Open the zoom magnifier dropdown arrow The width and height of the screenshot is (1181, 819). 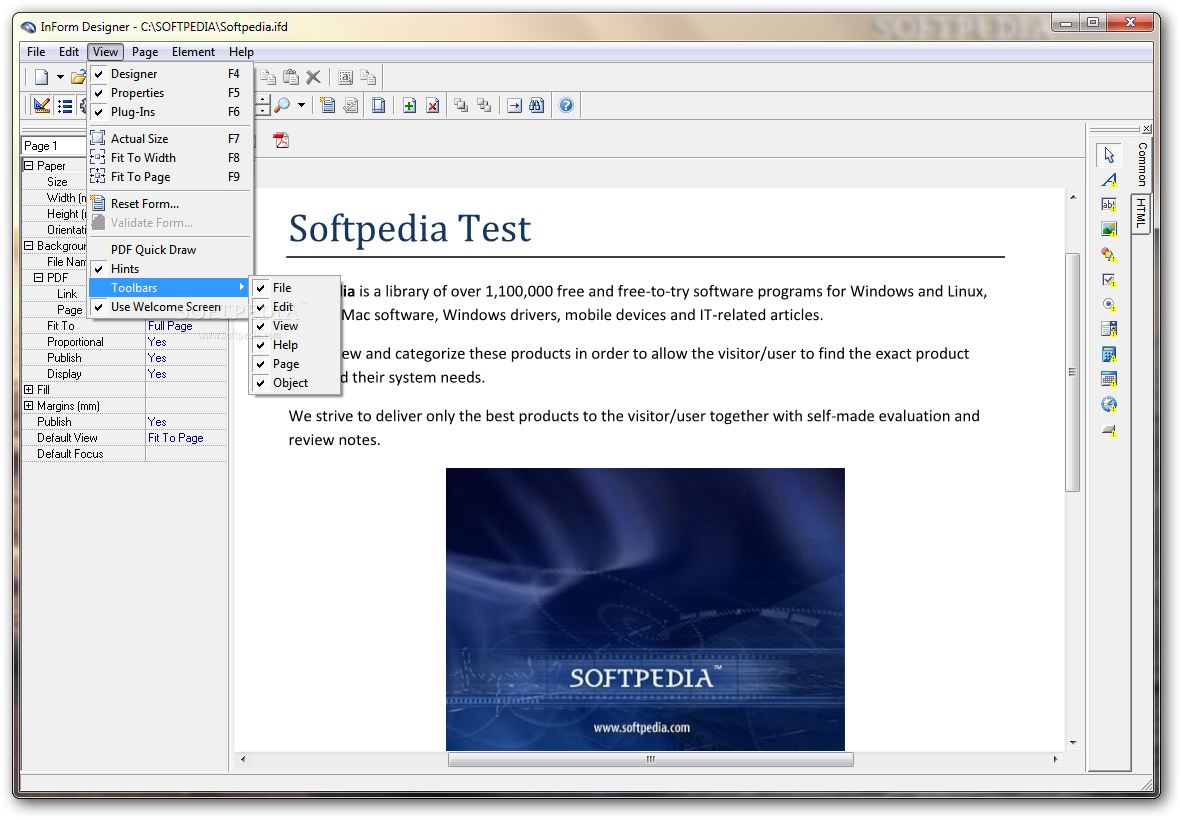[x=301, y=105]
